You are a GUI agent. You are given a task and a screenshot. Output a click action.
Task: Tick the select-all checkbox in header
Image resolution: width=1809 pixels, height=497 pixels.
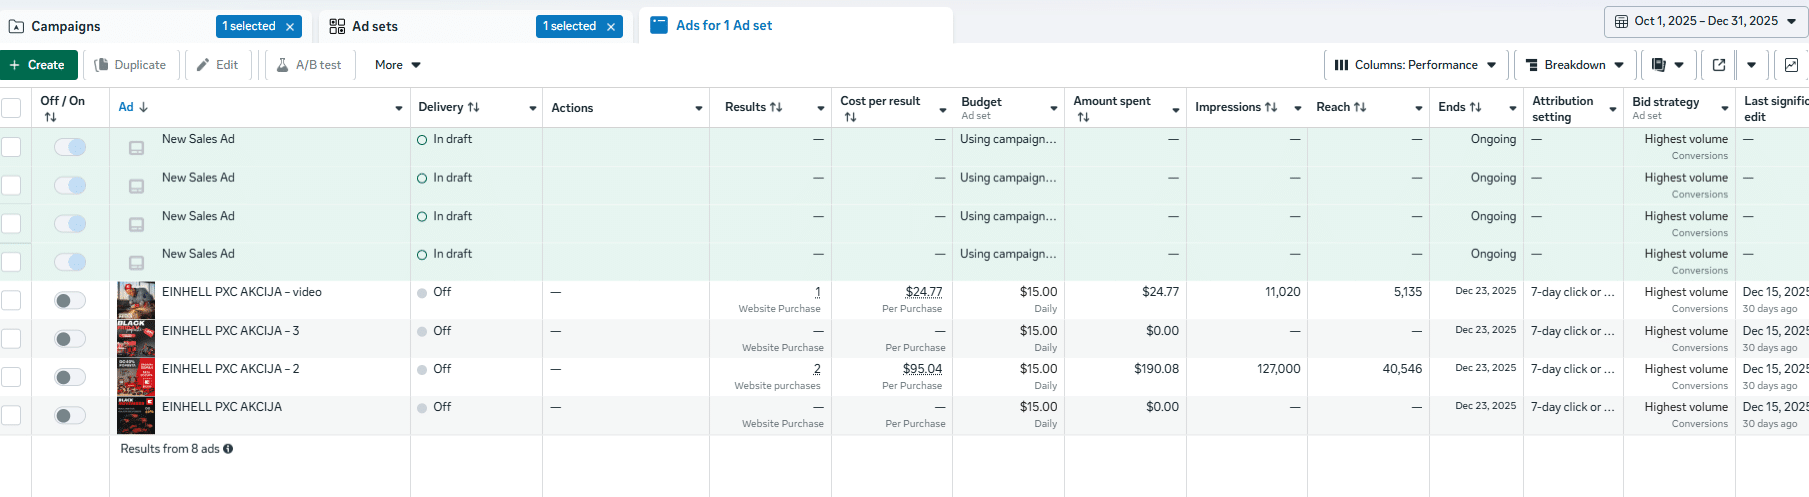11,108
